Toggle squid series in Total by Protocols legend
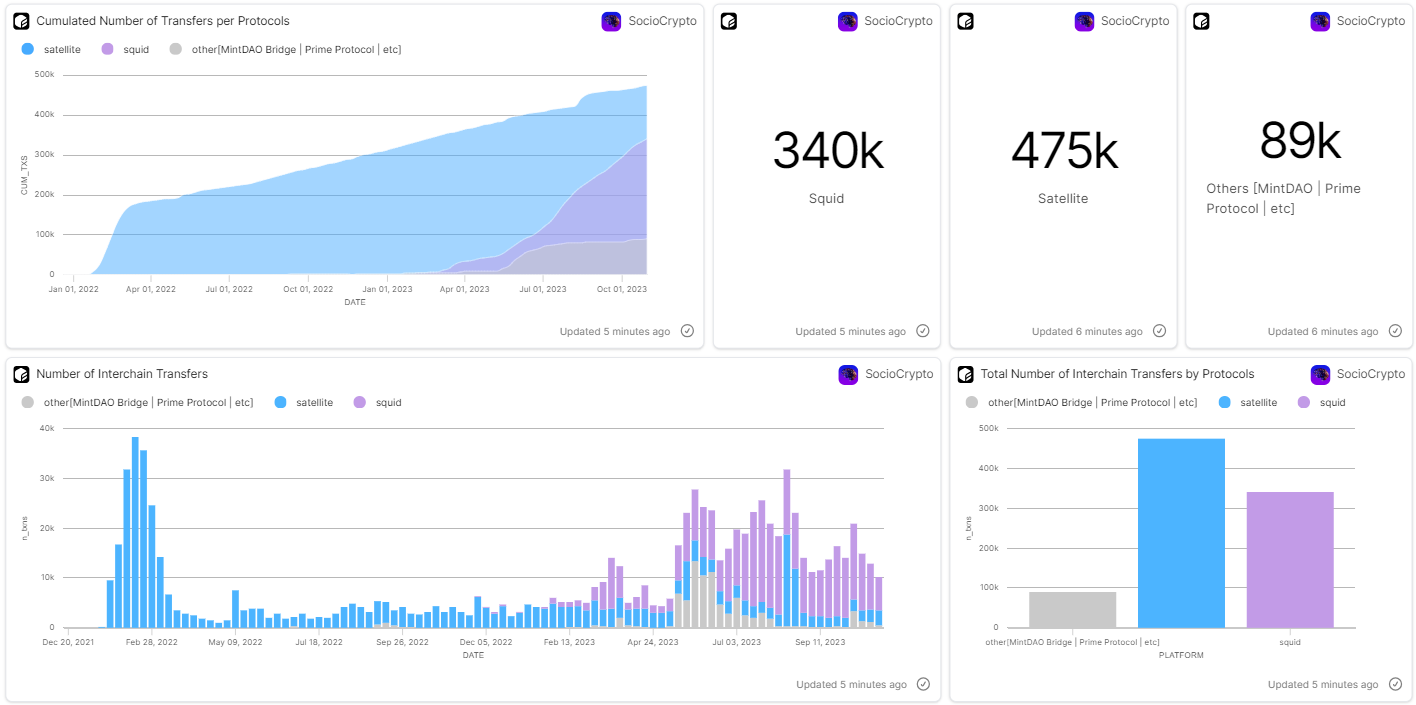 click(x=1321, y=402)
